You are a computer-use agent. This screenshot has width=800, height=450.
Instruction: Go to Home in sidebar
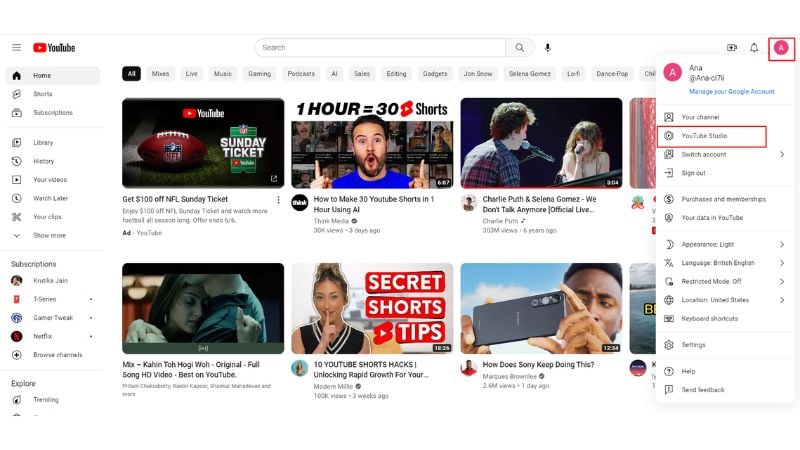click(53, 76)
